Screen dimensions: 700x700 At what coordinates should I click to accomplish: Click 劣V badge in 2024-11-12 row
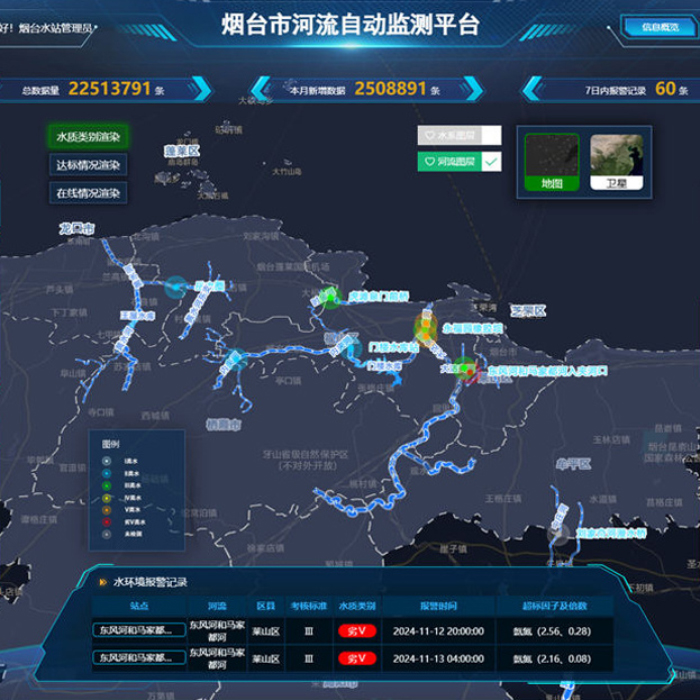357,631
